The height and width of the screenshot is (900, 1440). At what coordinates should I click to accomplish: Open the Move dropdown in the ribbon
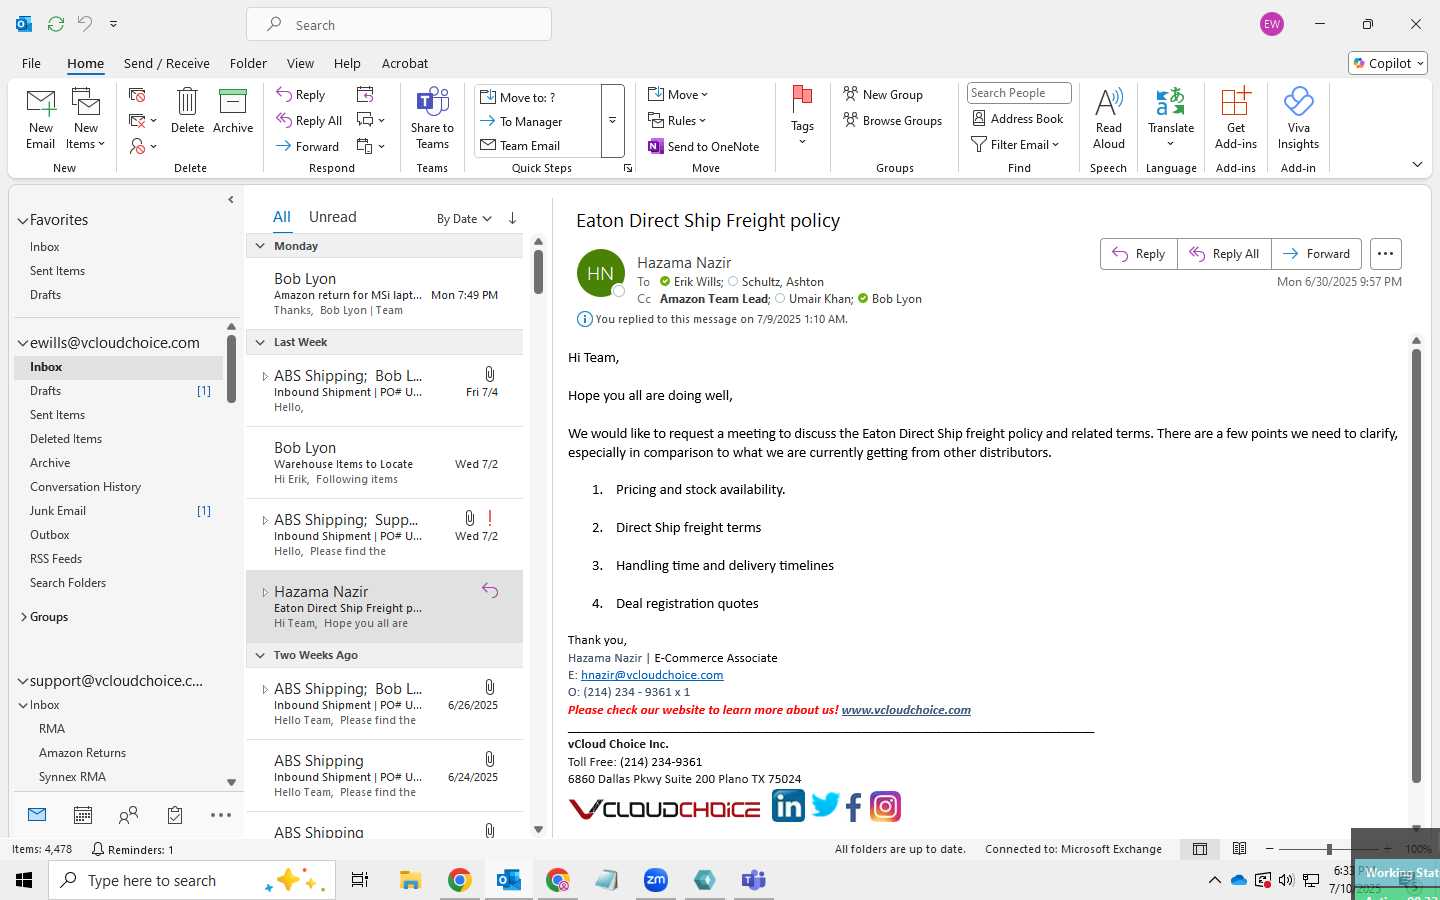pyautogui.click(x=678, y=95)
